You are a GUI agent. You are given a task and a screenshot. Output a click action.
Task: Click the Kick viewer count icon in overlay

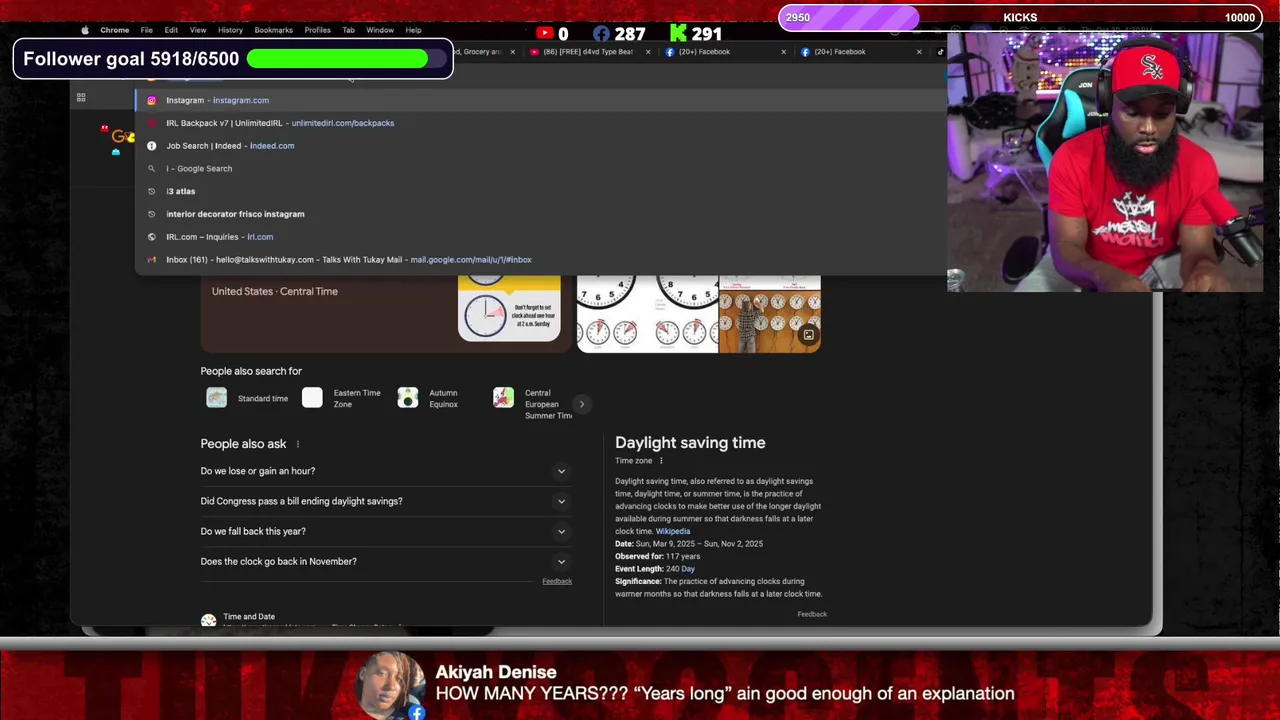pyautogui.click(x=678, y=34)
